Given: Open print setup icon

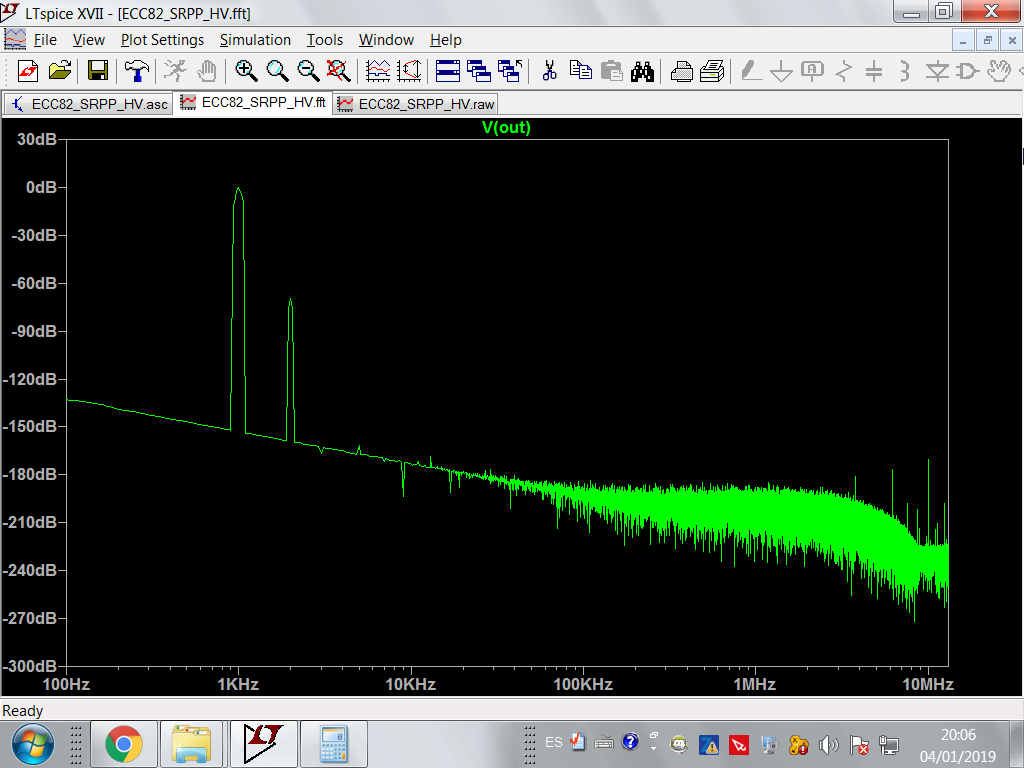Looking at the screenshot, I should (682, 71).
